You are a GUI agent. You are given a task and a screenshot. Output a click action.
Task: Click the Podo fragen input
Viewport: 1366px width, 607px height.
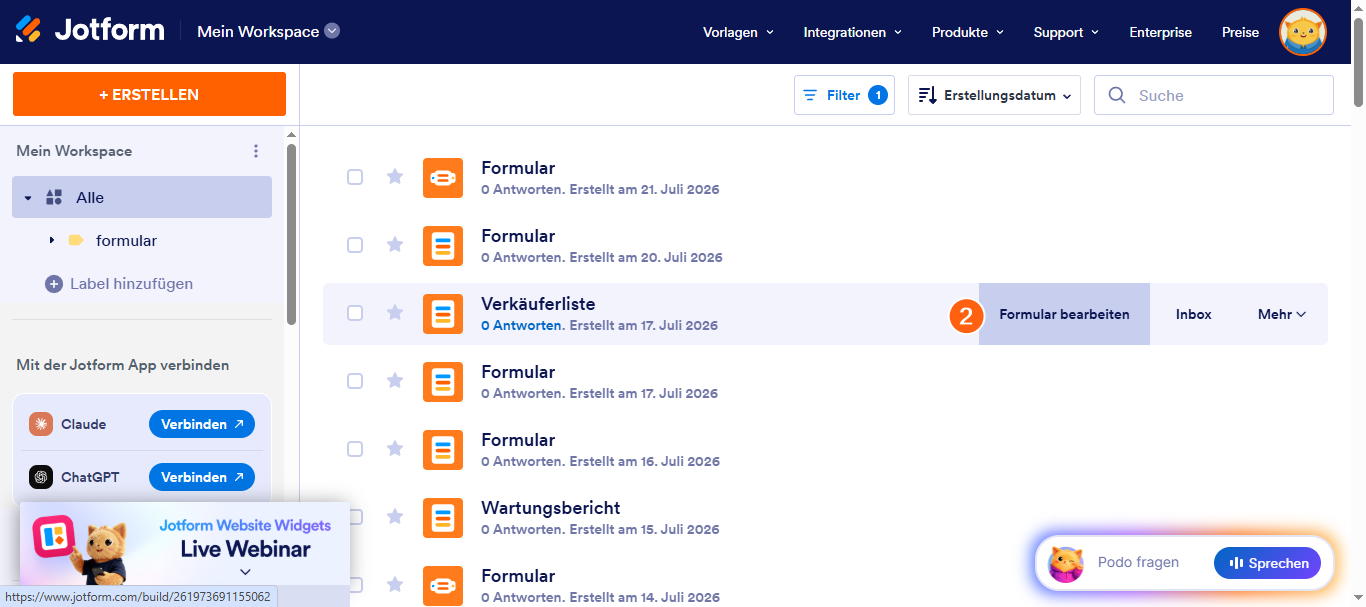1138,563
